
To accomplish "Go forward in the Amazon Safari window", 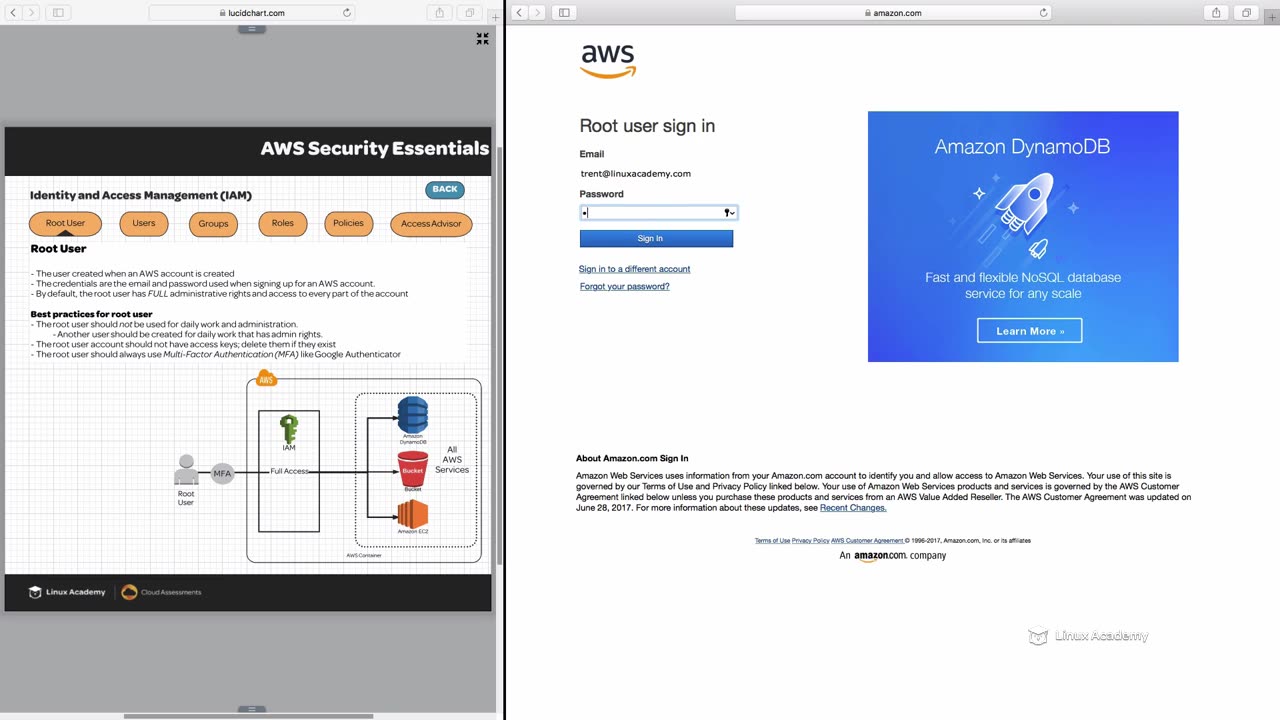I will point(538,13).
